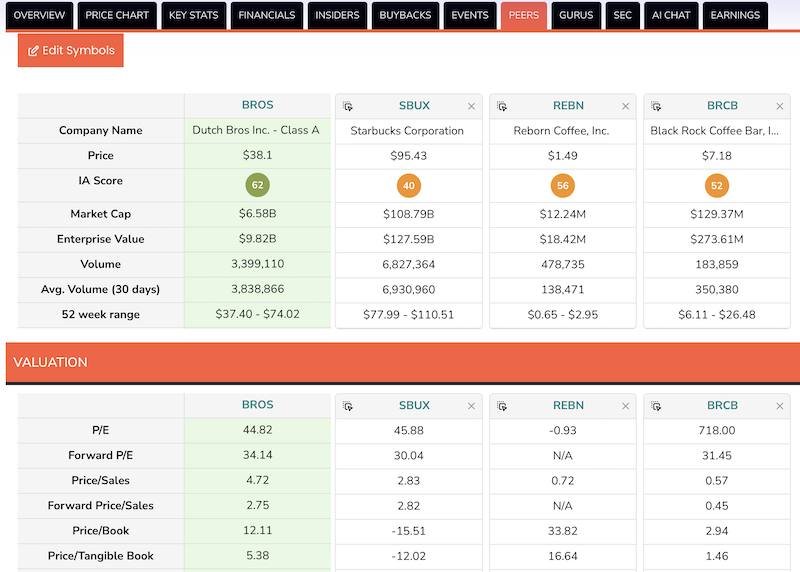This screenshot has height=572, width=800.
Task: Click the icon left of SBUX in Valuation table
Action: [348, 406]
